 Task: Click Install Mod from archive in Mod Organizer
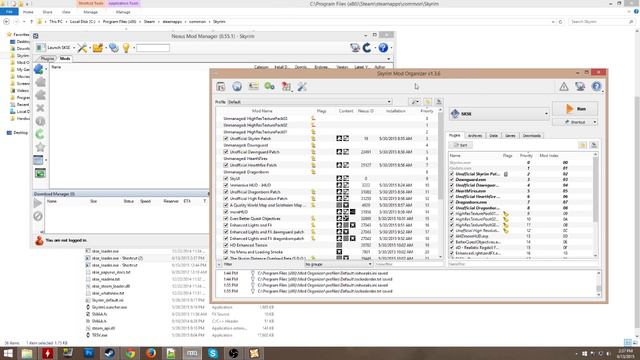point(221,86)
